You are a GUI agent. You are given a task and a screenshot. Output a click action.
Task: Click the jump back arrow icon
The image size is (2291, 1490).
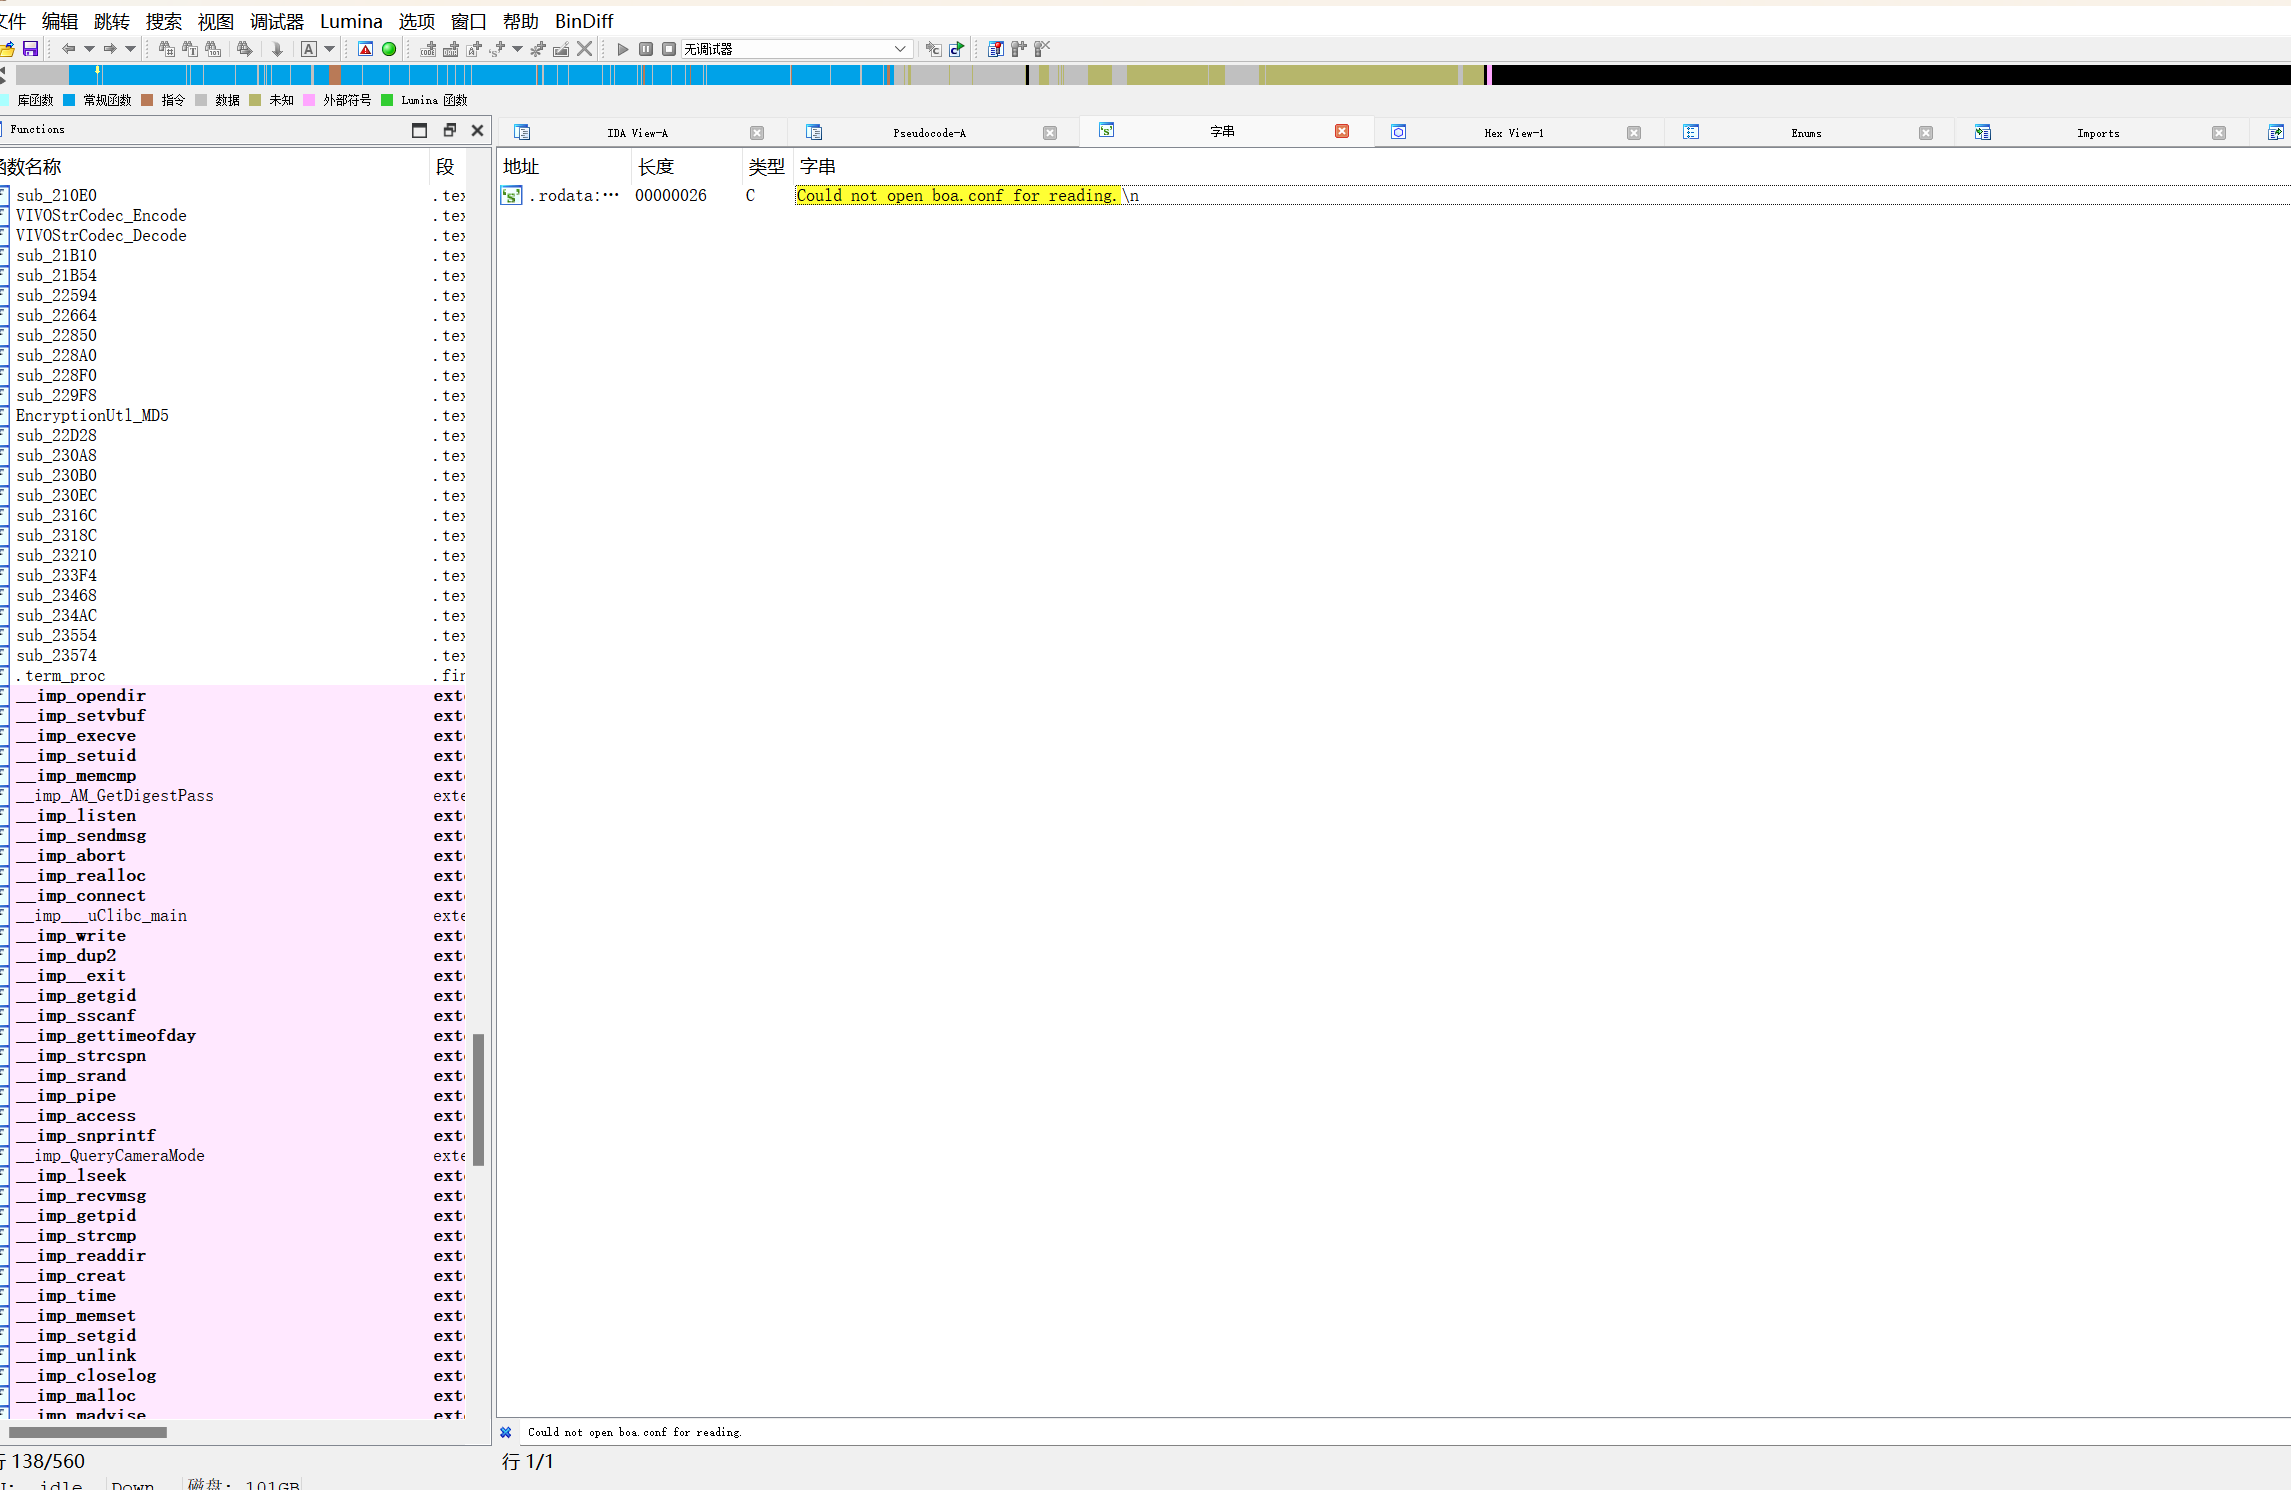click(x=68, y=49)
